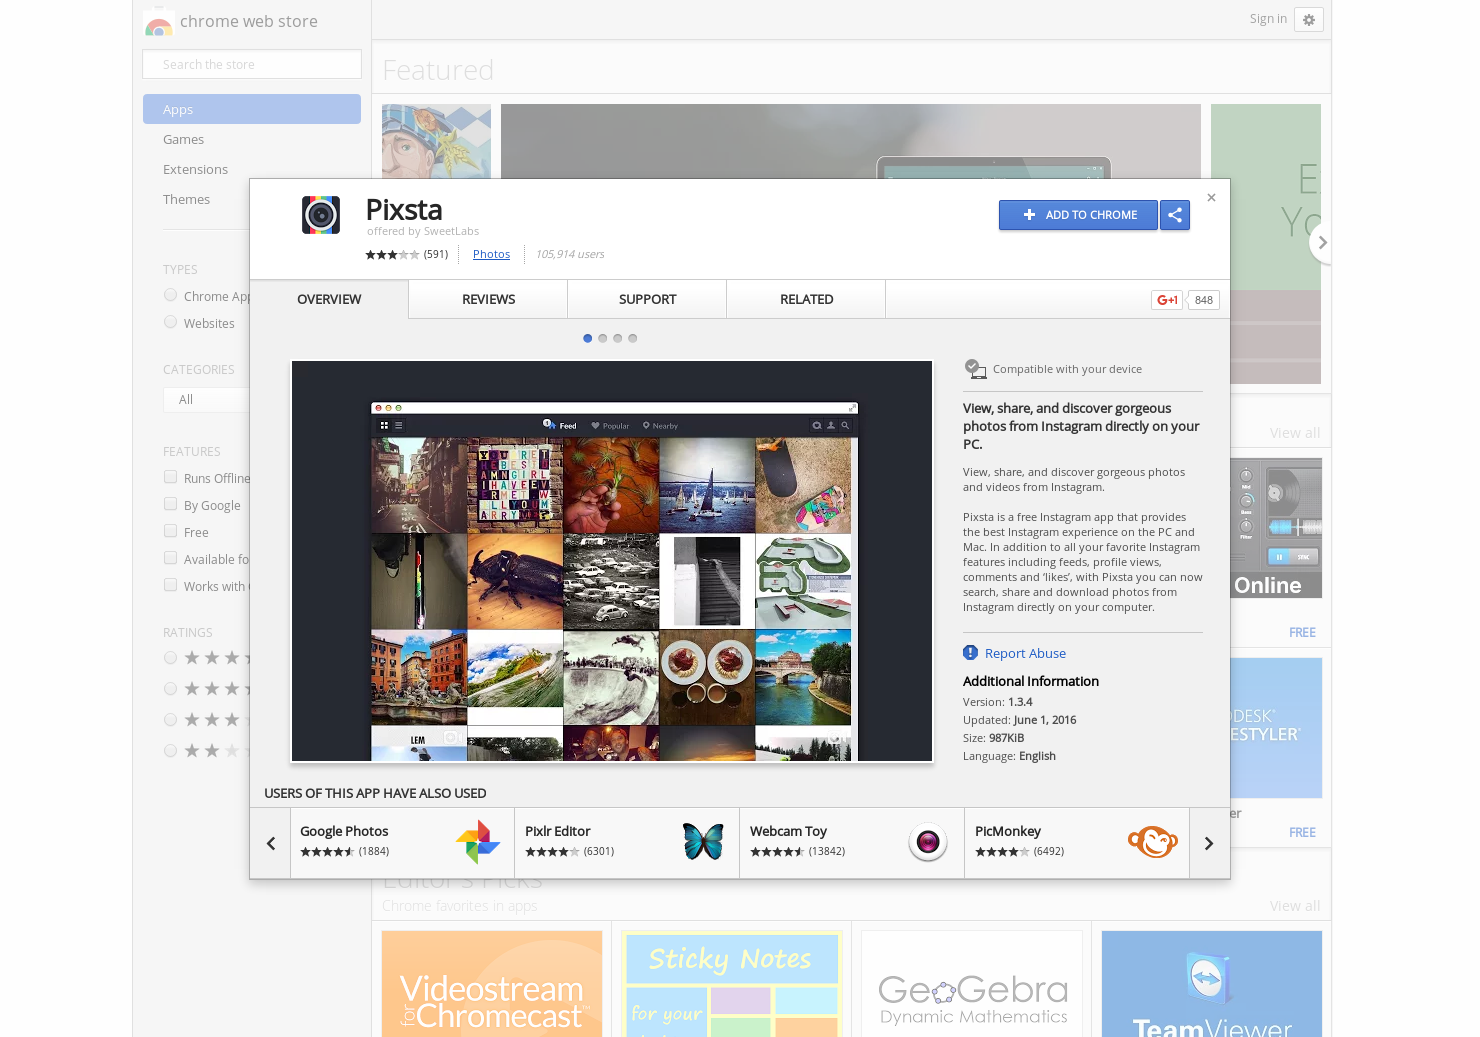
Task: Open the Games section in the sidebar
Action: click(x=183, y=139)
